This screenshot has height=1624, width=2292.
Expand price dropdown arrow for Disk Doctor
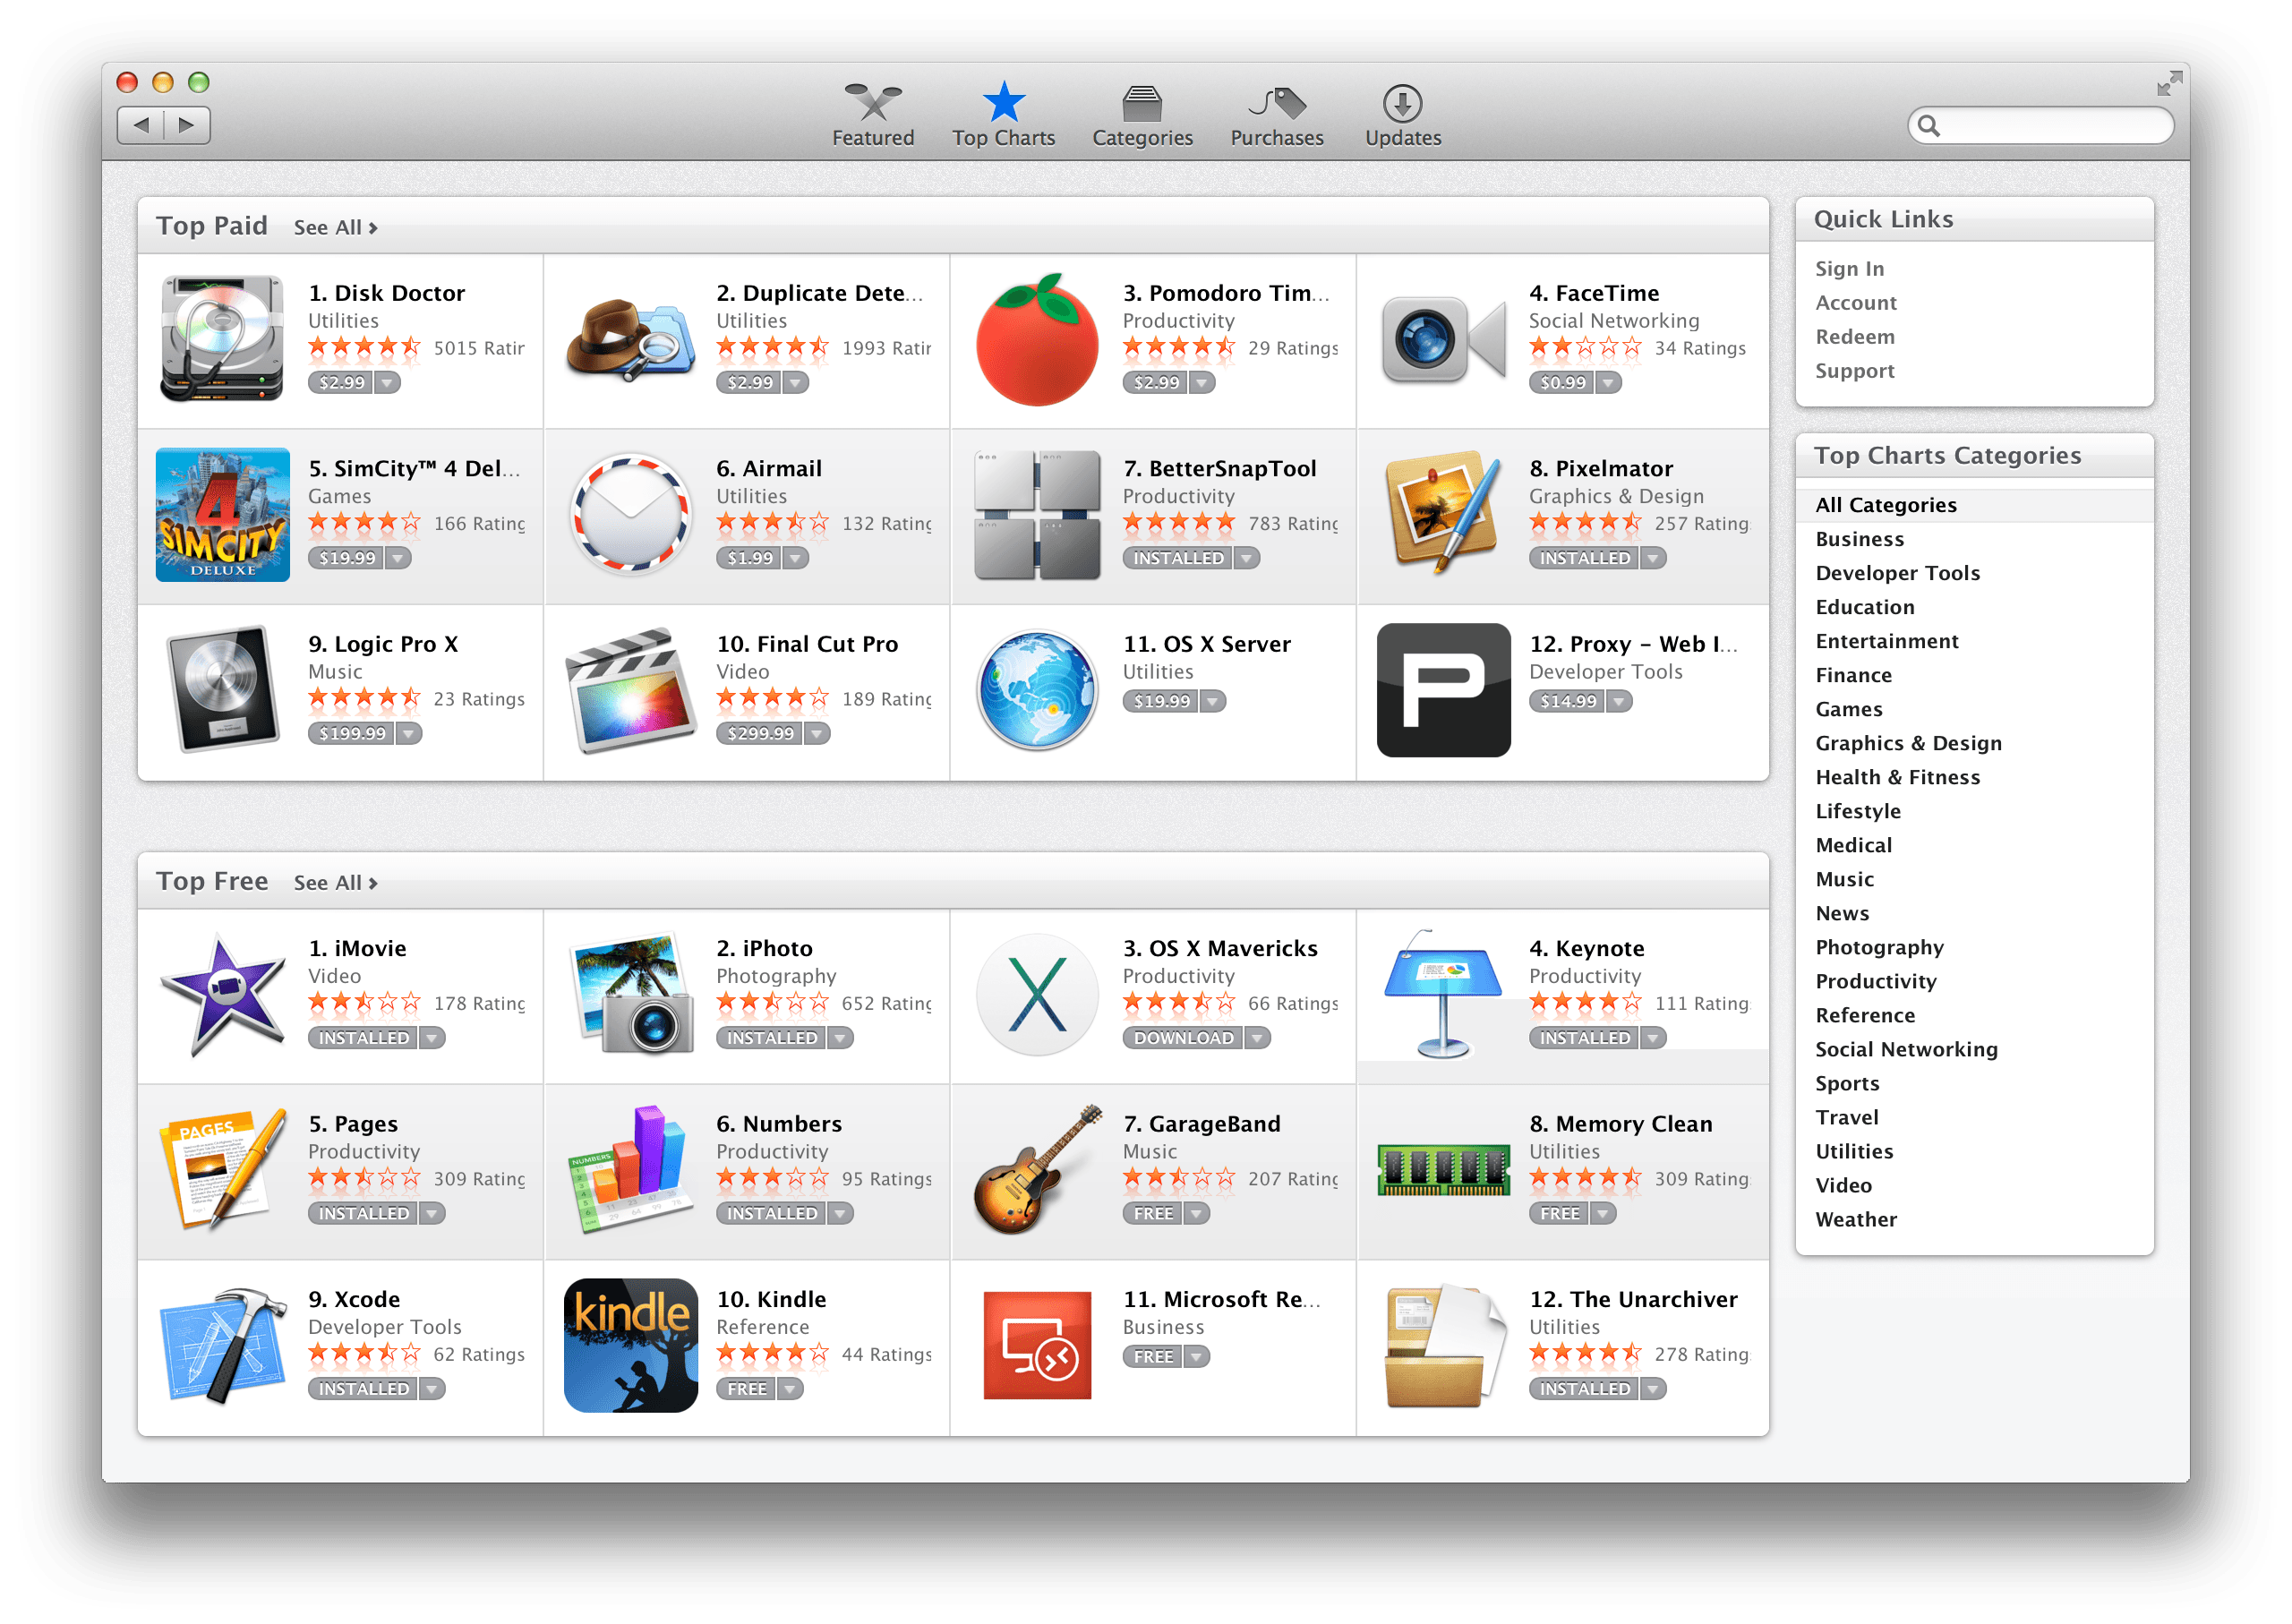click(387, 383)
